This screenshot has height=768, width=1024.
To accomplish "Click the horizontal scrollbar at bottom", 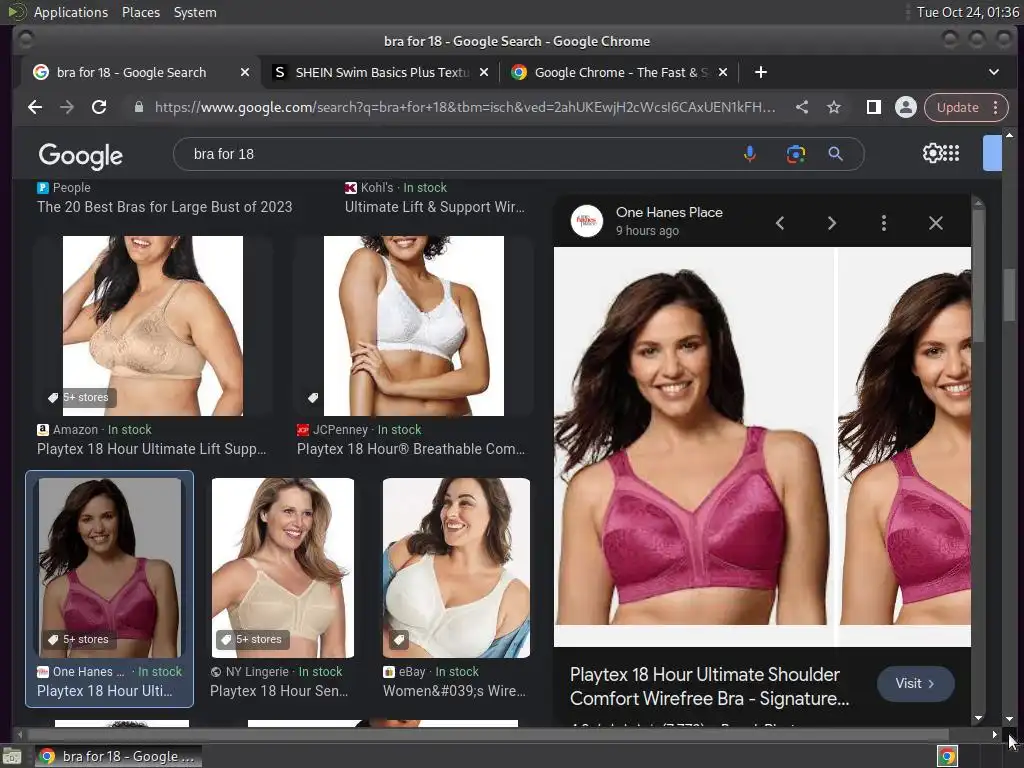I will [x=487, y=734].
